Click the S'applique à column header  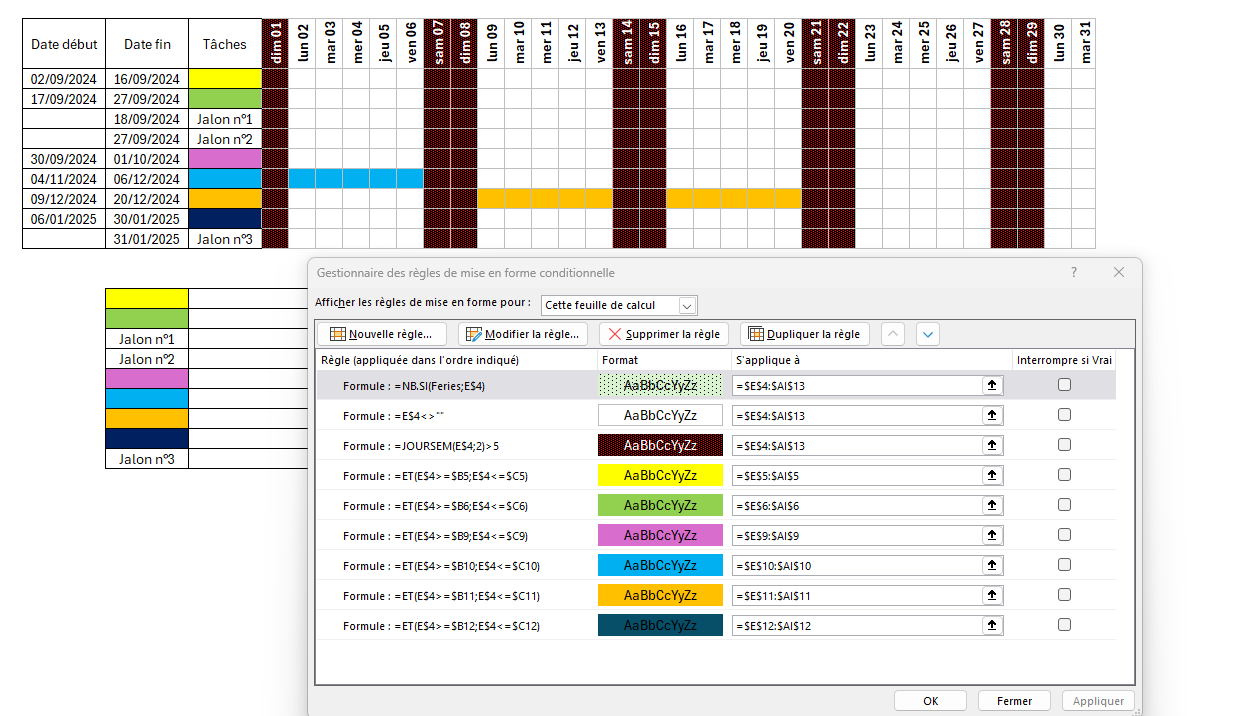pos(871,360)
